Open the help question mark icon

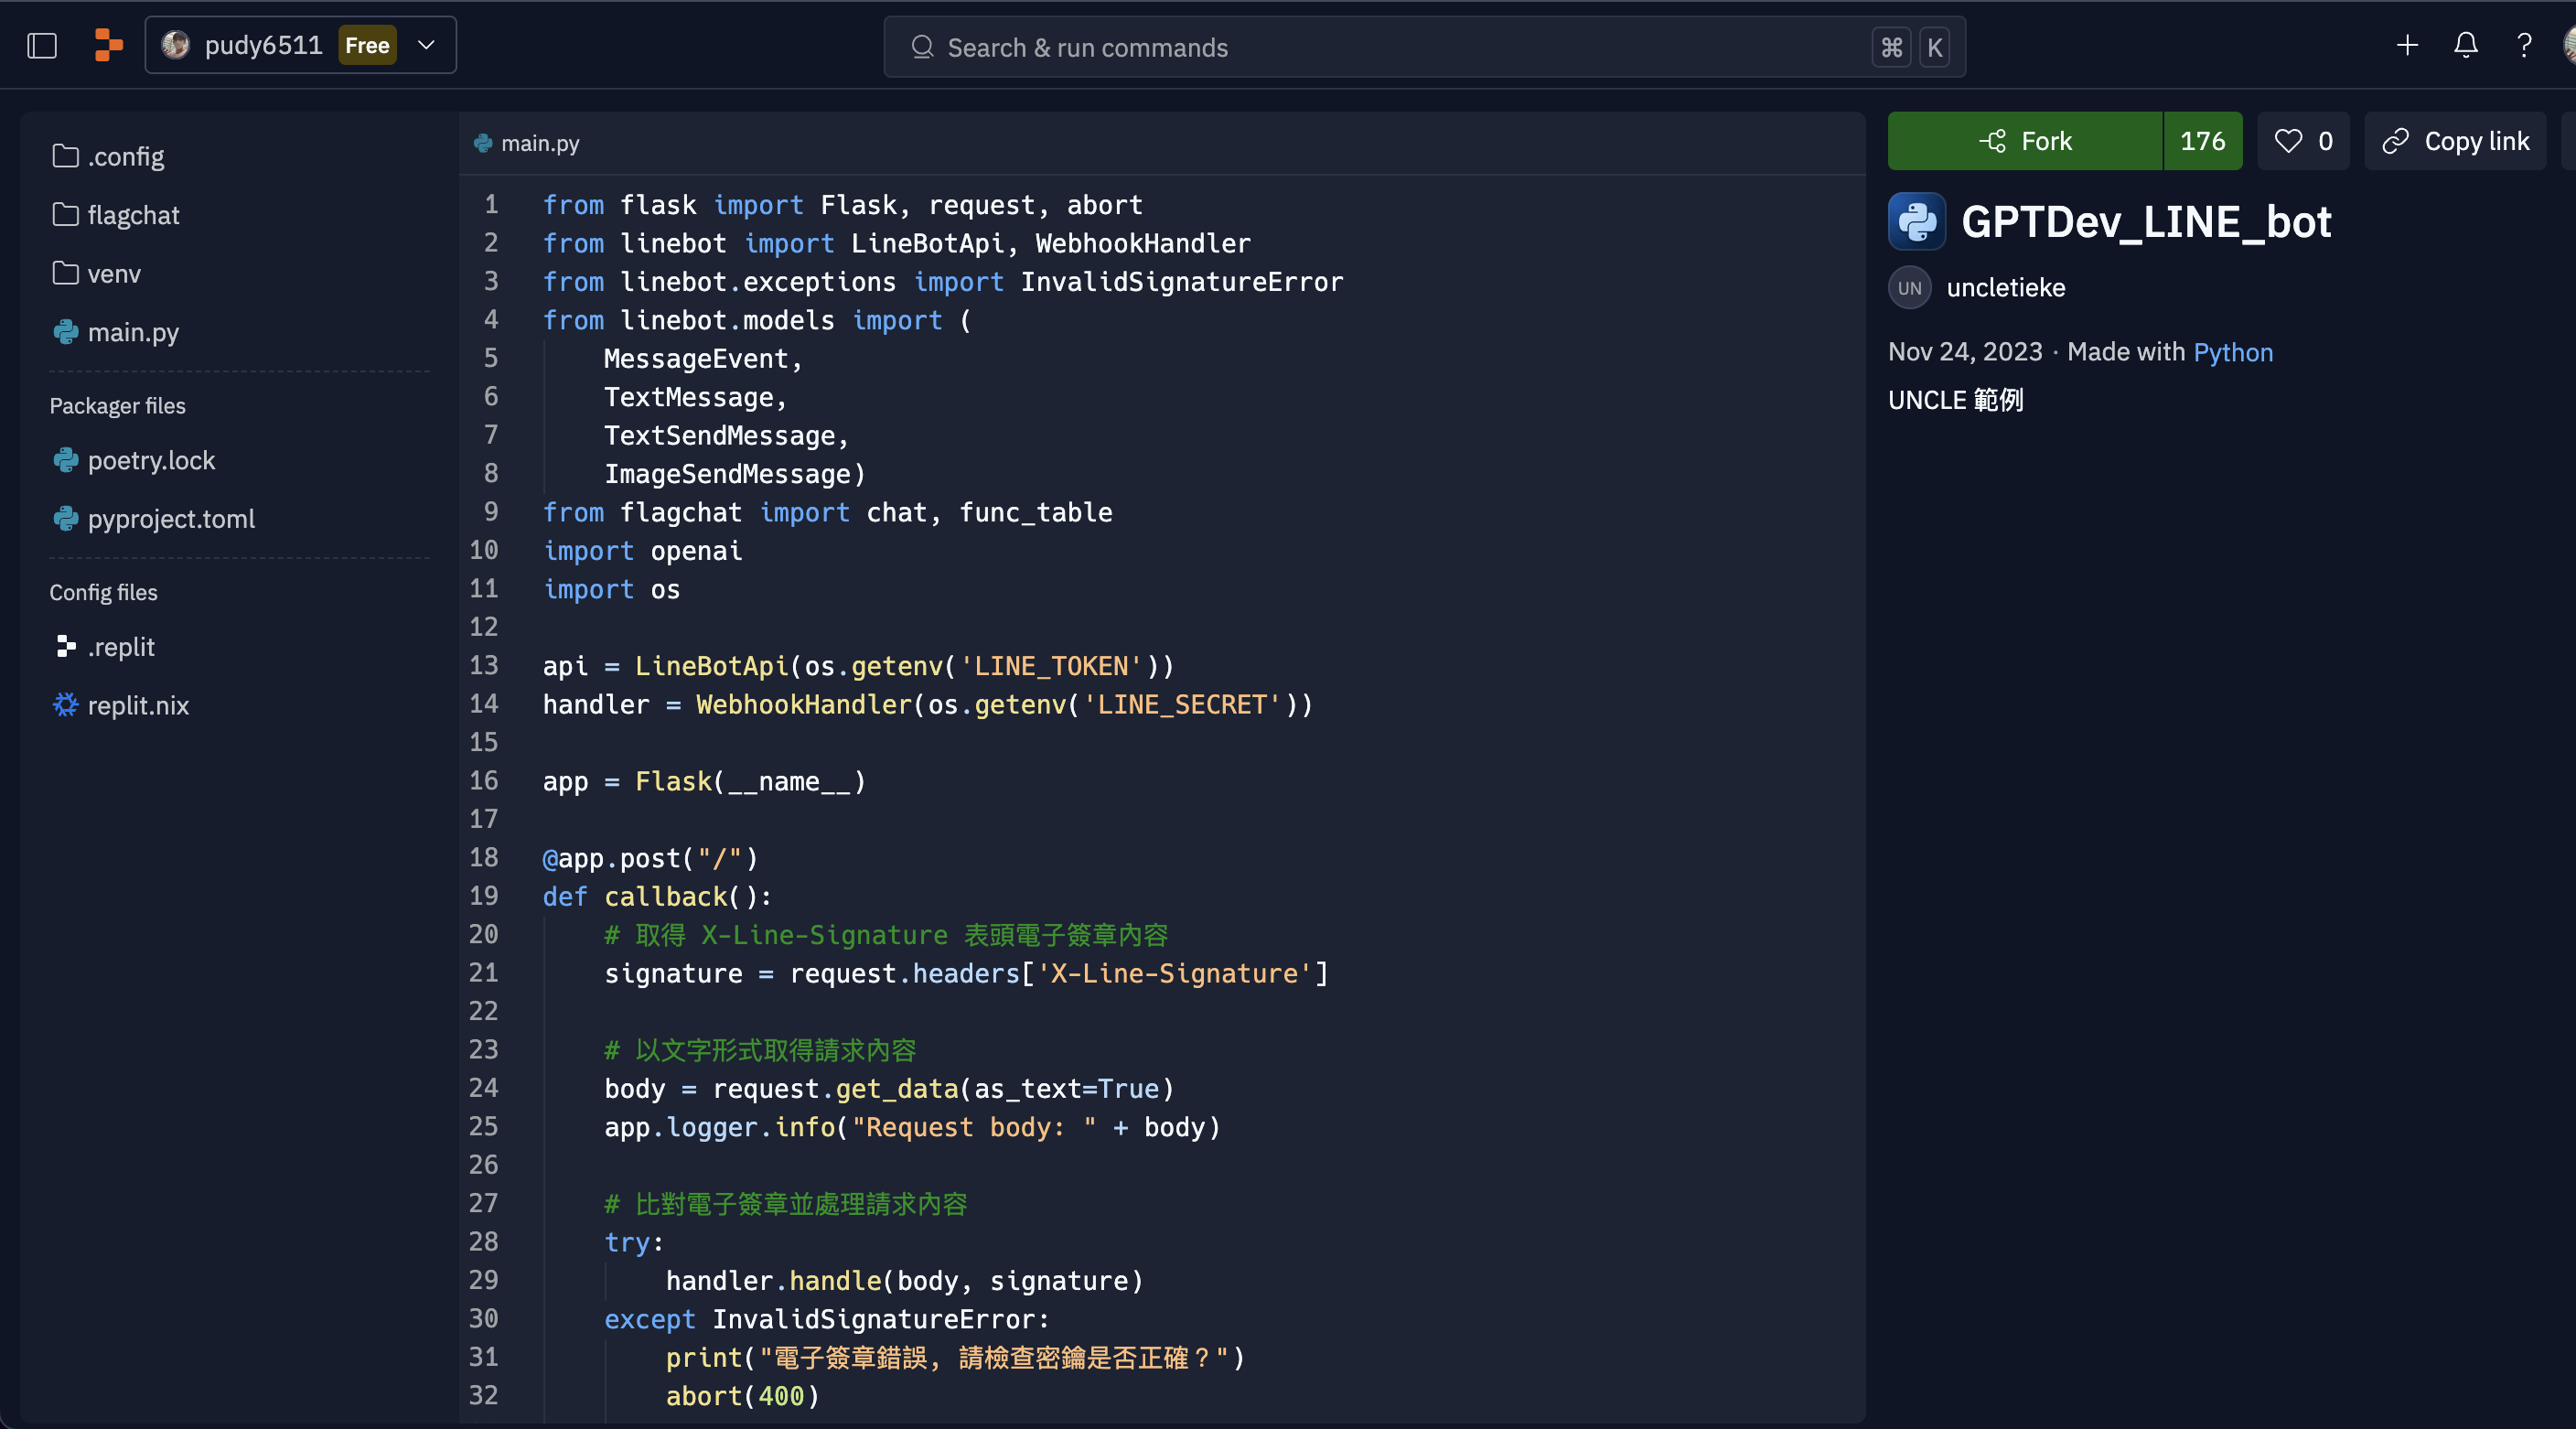click(2524, 45)
